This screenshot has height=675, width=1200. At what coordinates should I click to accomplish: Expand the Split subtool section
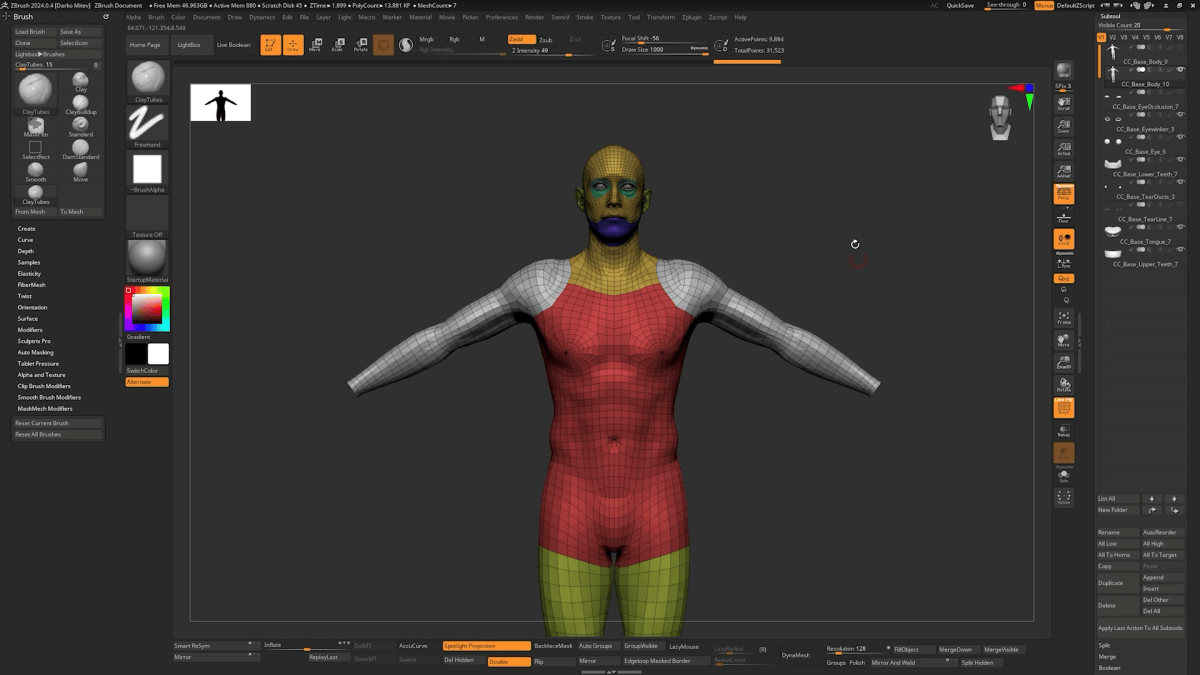pyautogui.click(x=1105, y=645)
